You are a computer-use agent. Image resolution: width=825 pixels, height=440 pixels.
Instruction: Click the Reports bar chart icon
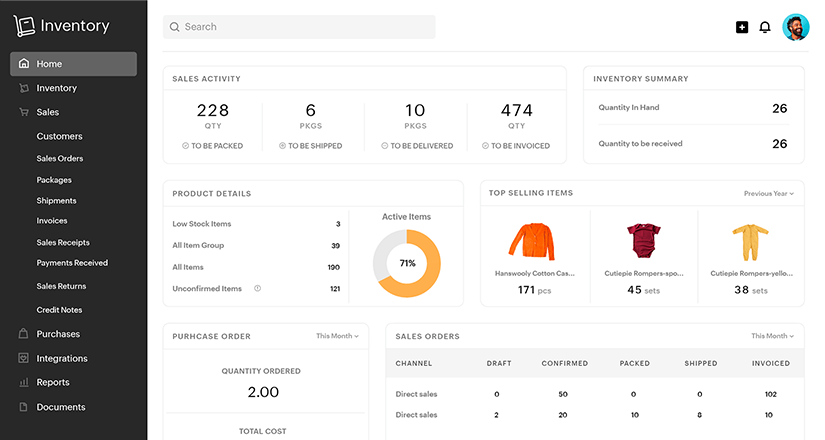pos(24,382)
